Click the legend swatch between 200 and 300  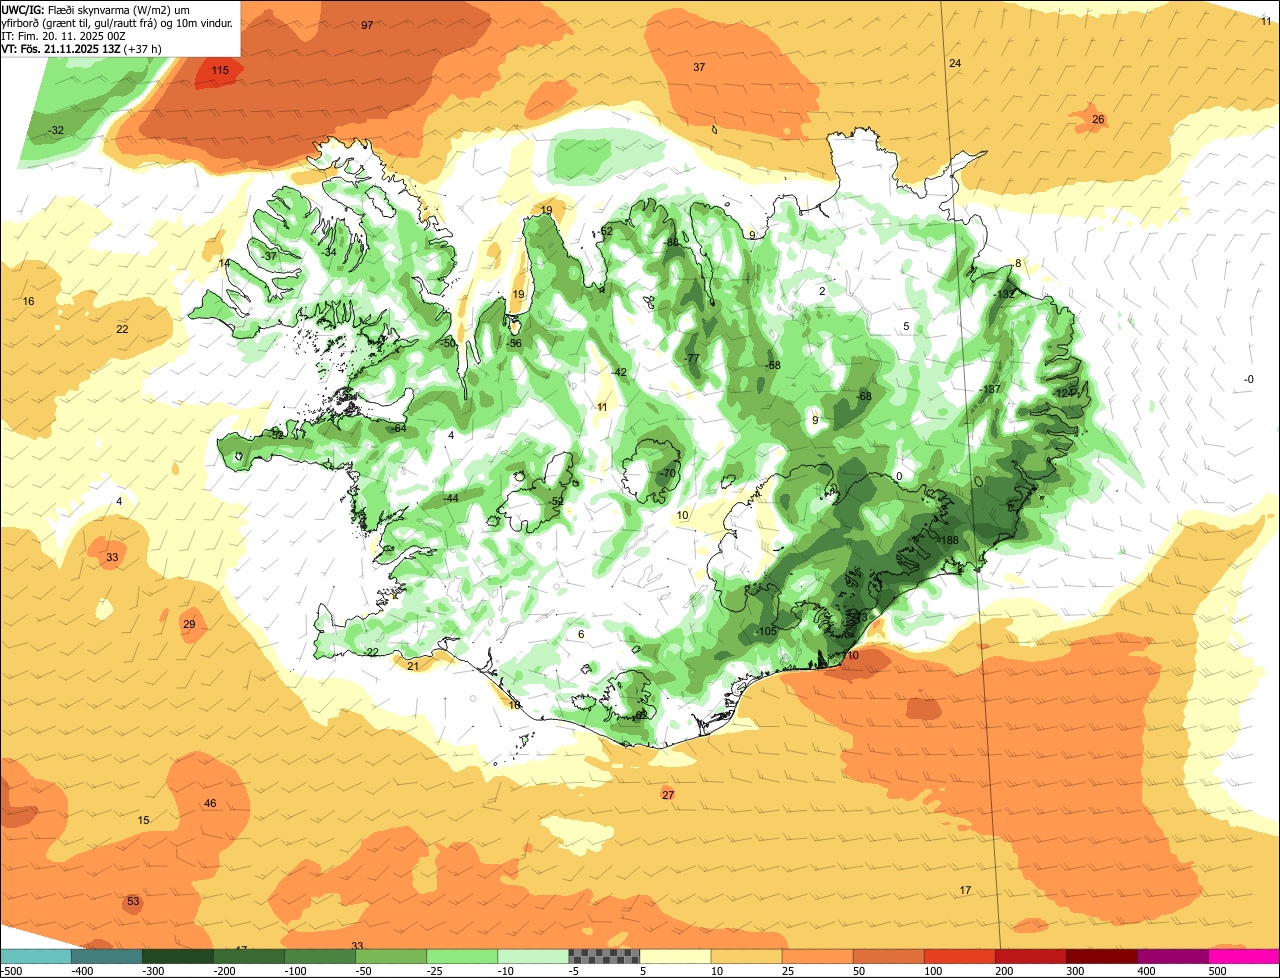pos(1030,956)
